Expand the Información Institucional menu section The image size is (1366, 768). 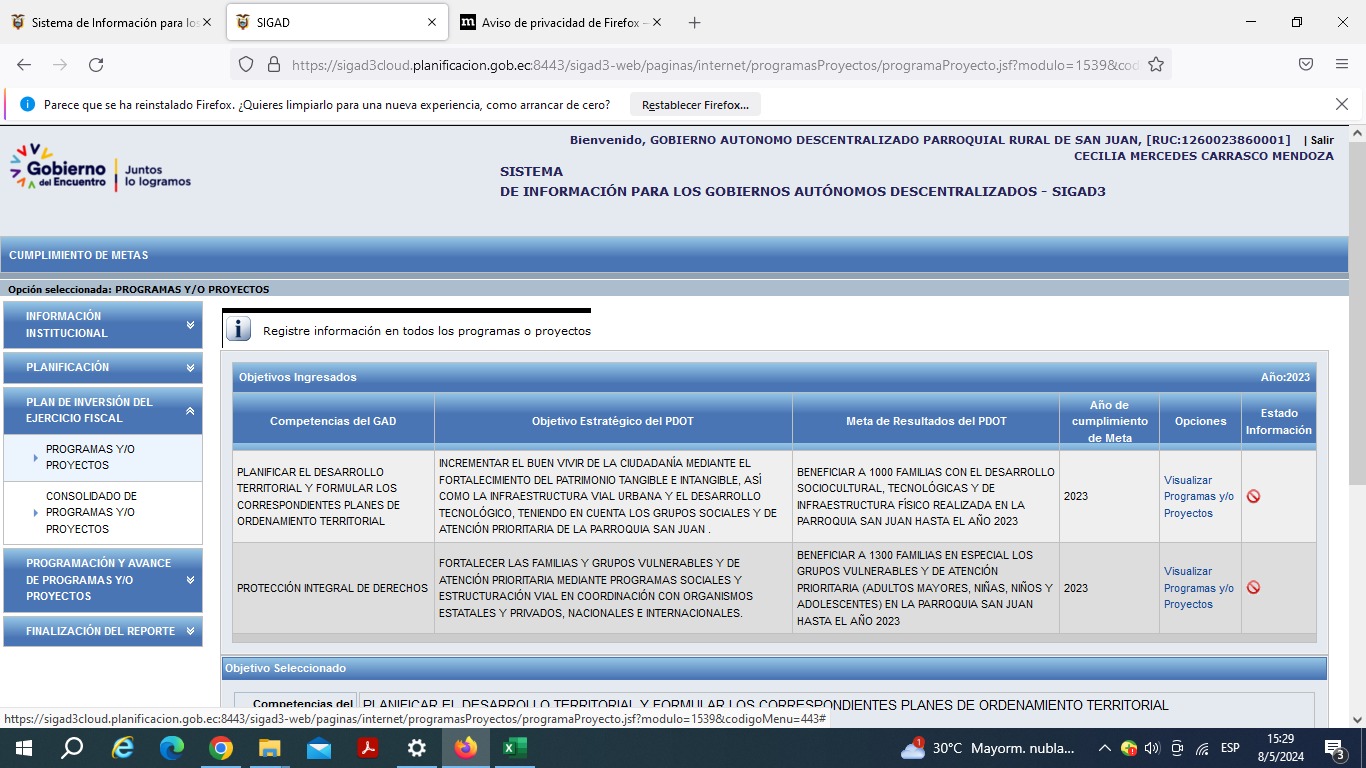click(x=103, y=325)
